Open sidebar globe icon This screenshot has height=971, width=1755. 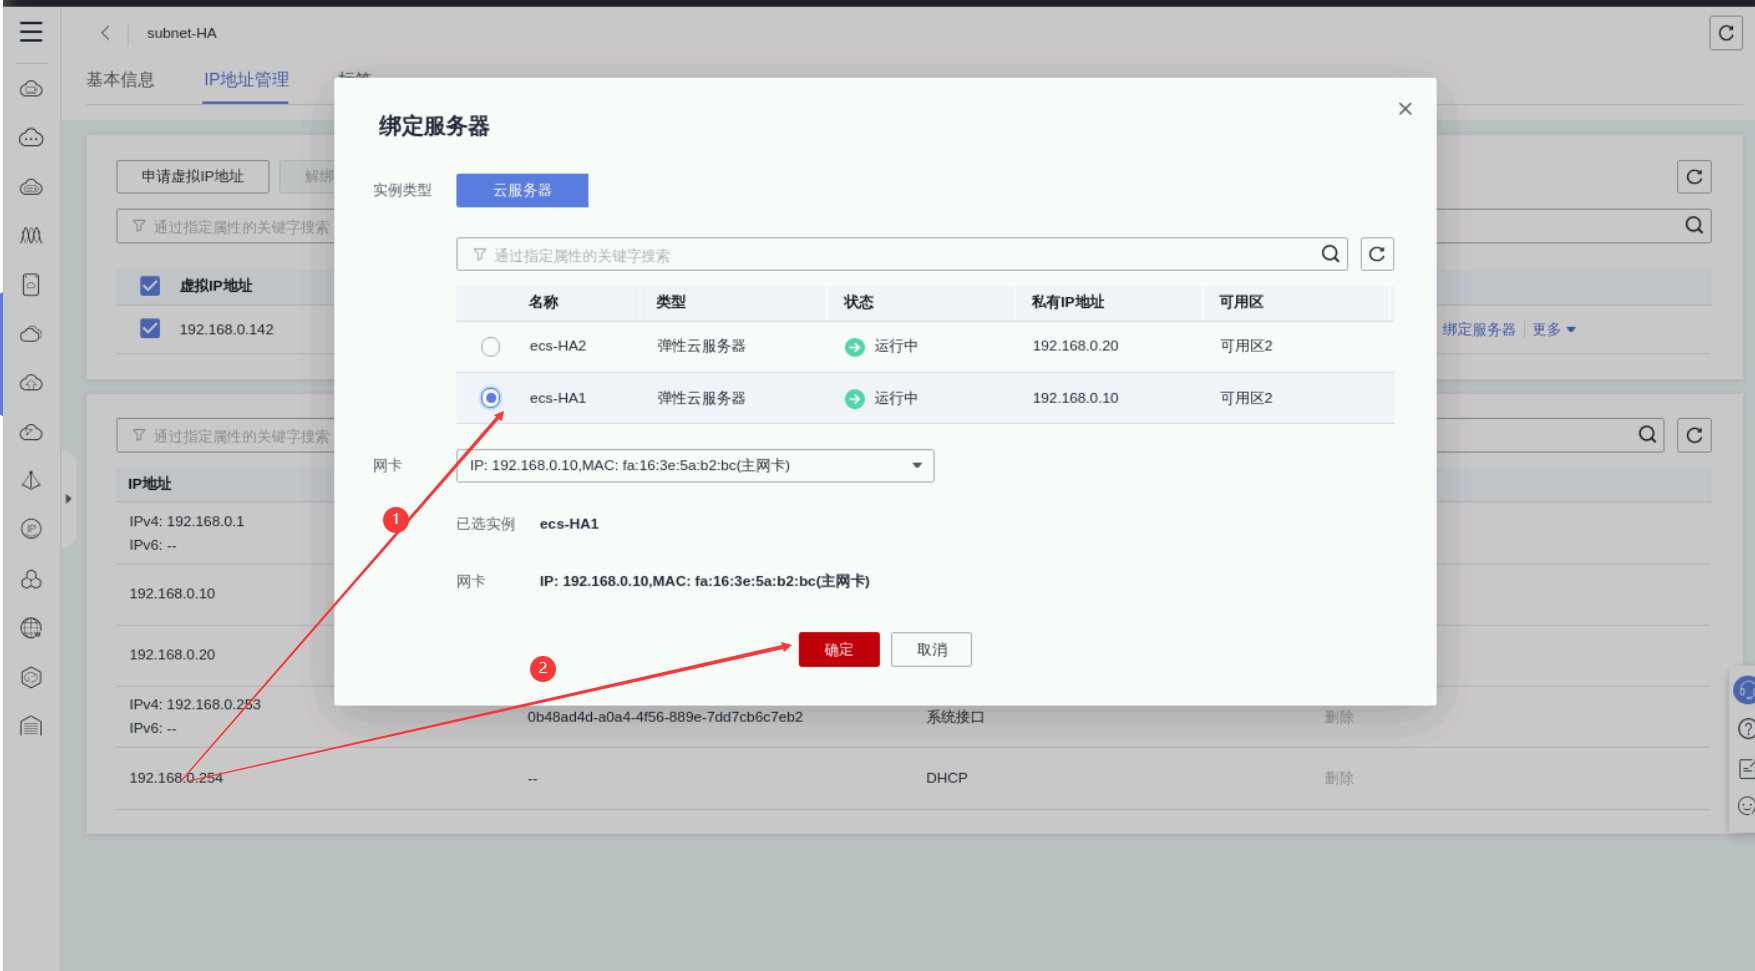pyautogui.click(x=31, y=628)
